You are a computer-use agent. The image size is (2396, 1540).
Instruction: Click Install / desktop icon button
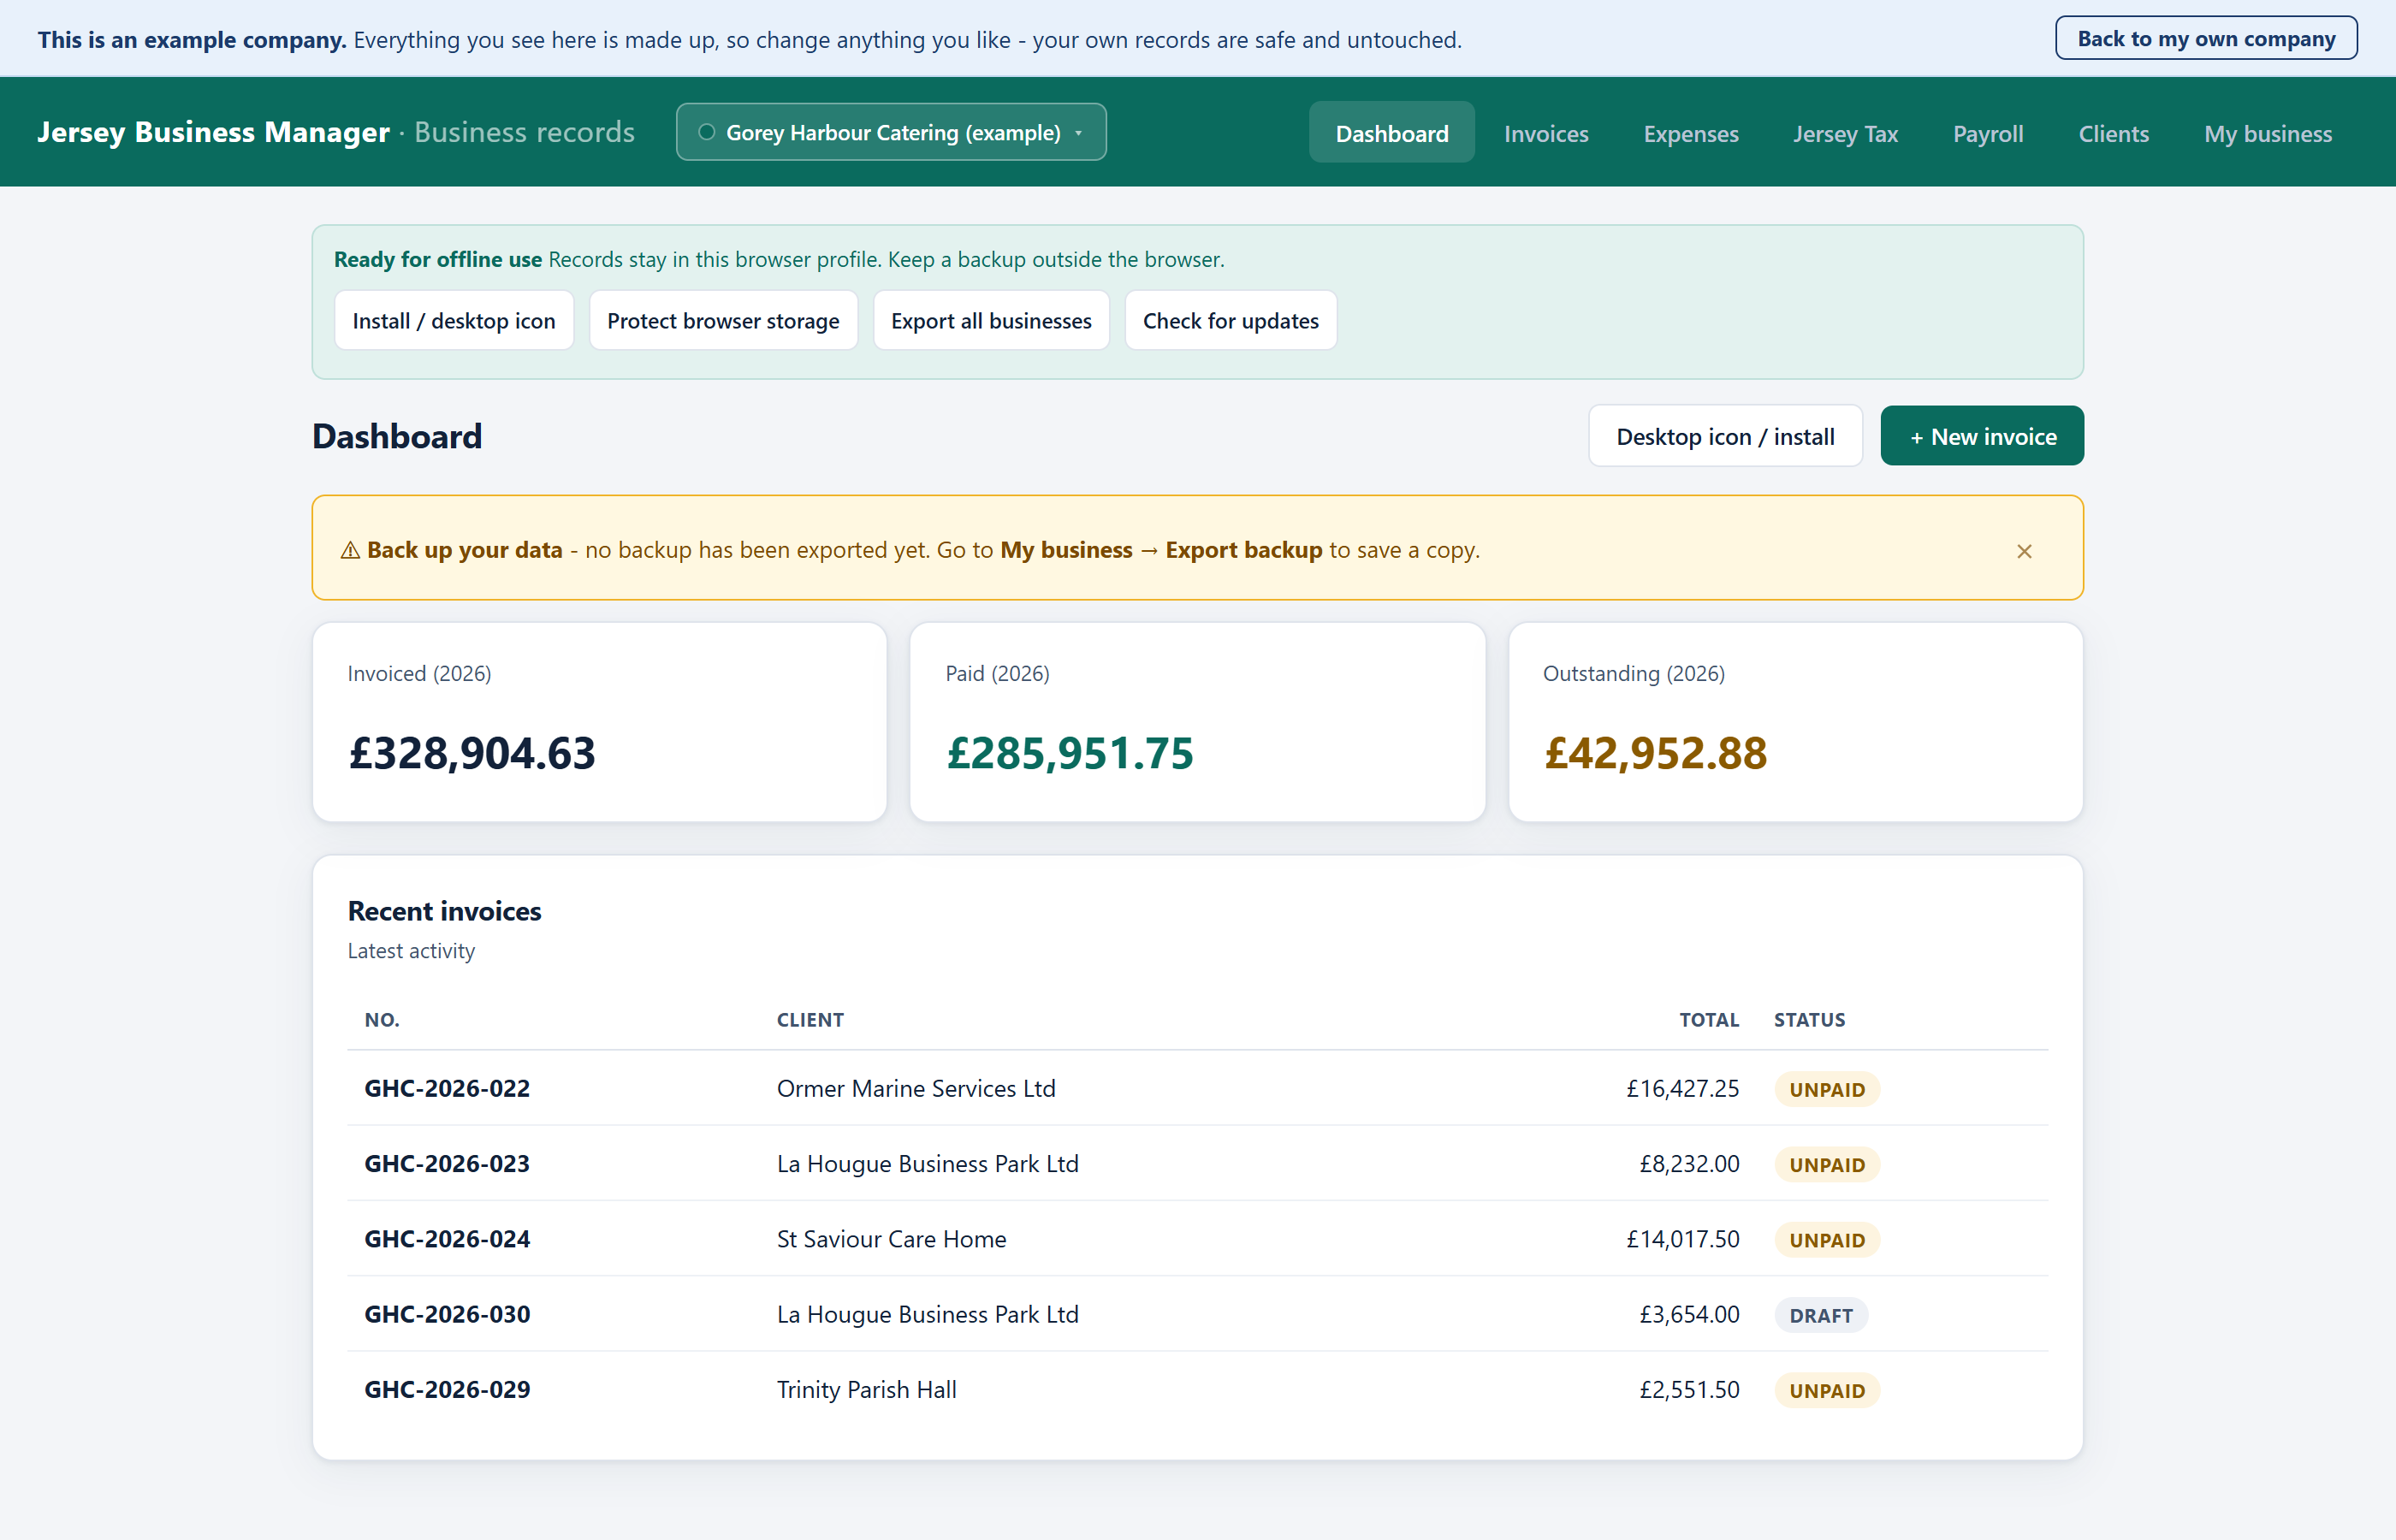coord(454,321)
